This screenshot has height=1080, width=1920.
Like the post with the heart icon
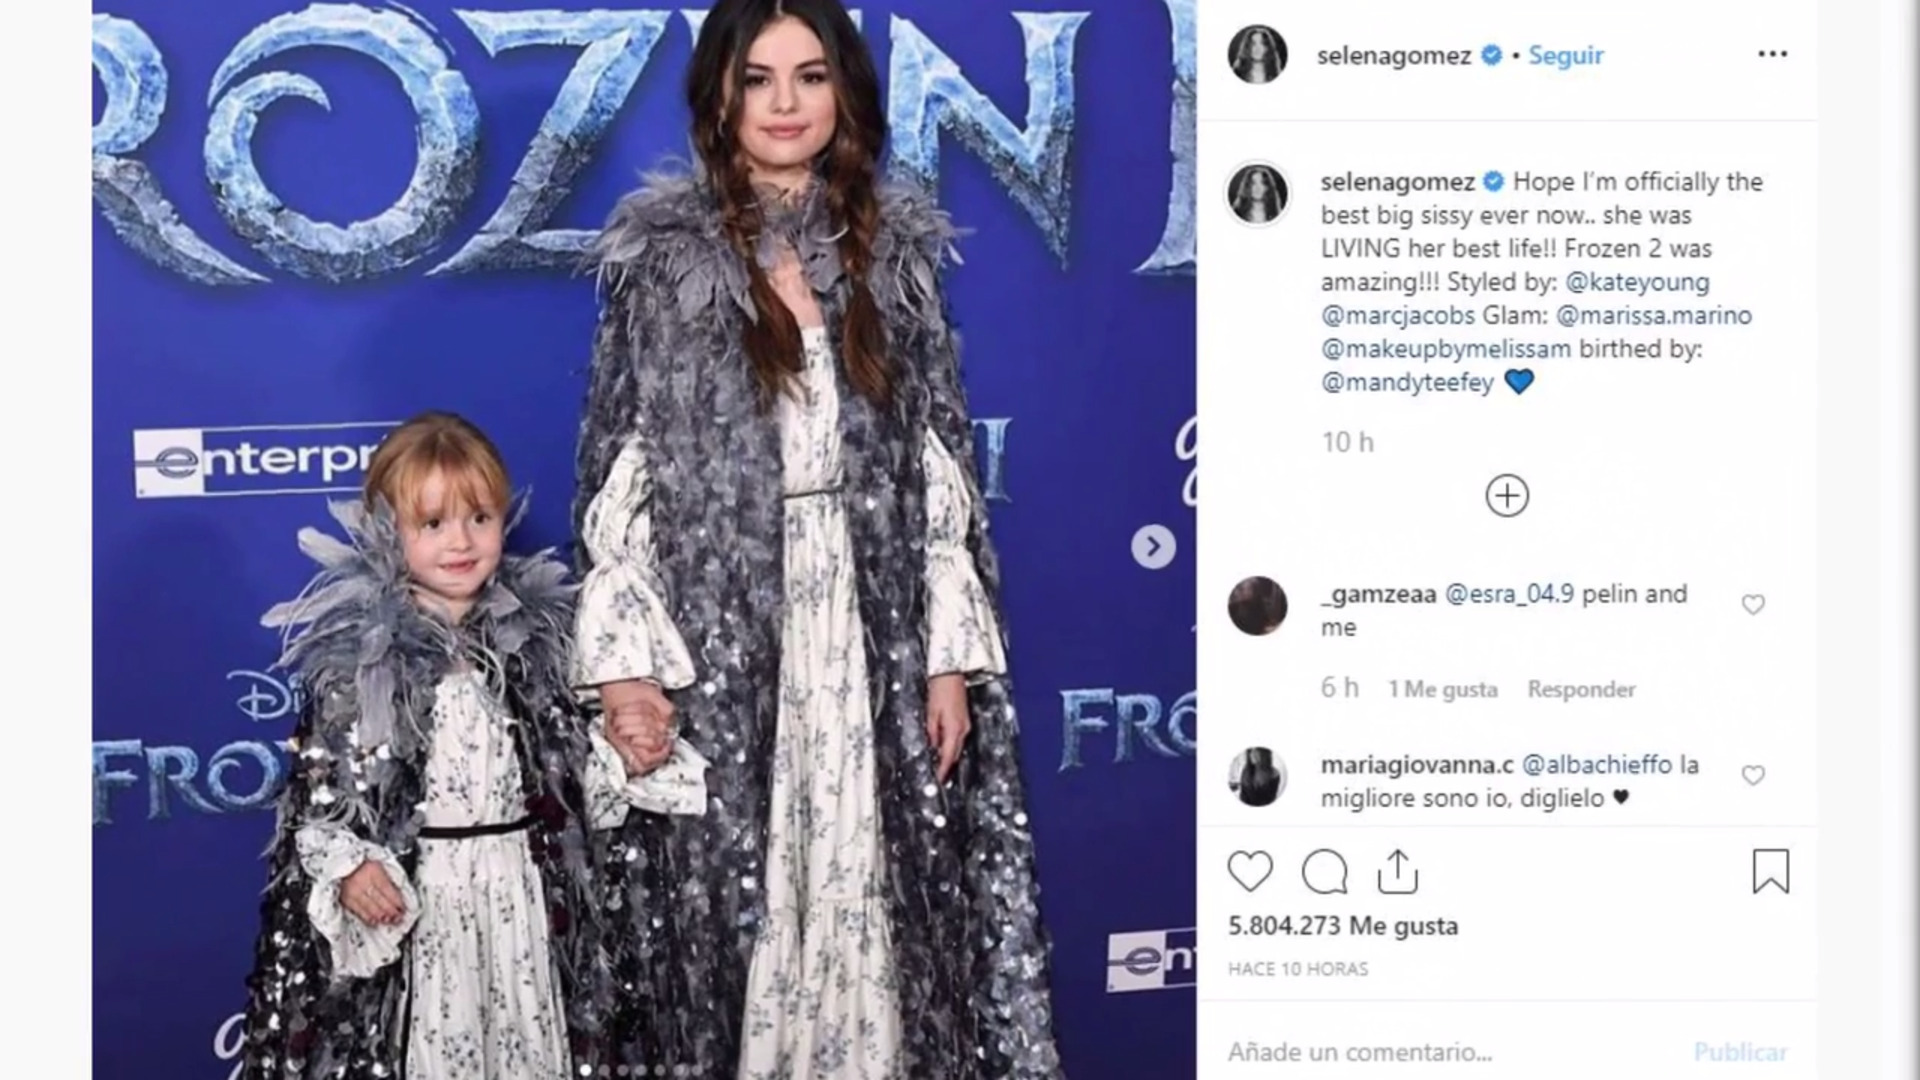(1250, 872)
